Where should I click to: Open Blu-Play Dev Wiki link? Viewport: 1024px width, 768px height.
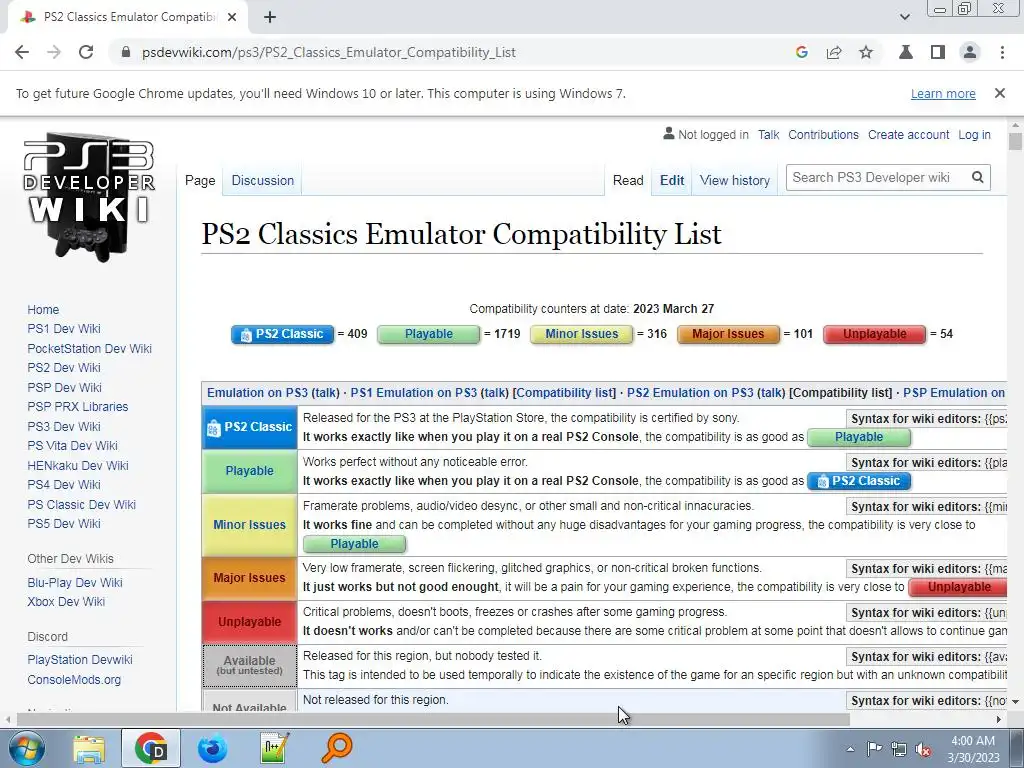pyautogui.click(x=75, y=583)
